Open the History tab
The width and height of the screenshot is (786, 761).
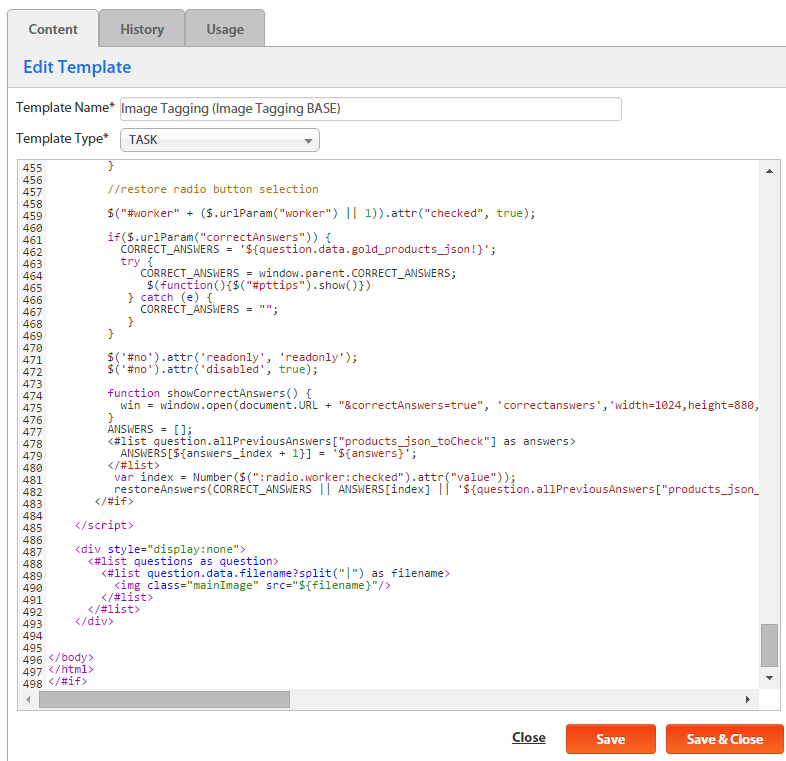point(142,29)
